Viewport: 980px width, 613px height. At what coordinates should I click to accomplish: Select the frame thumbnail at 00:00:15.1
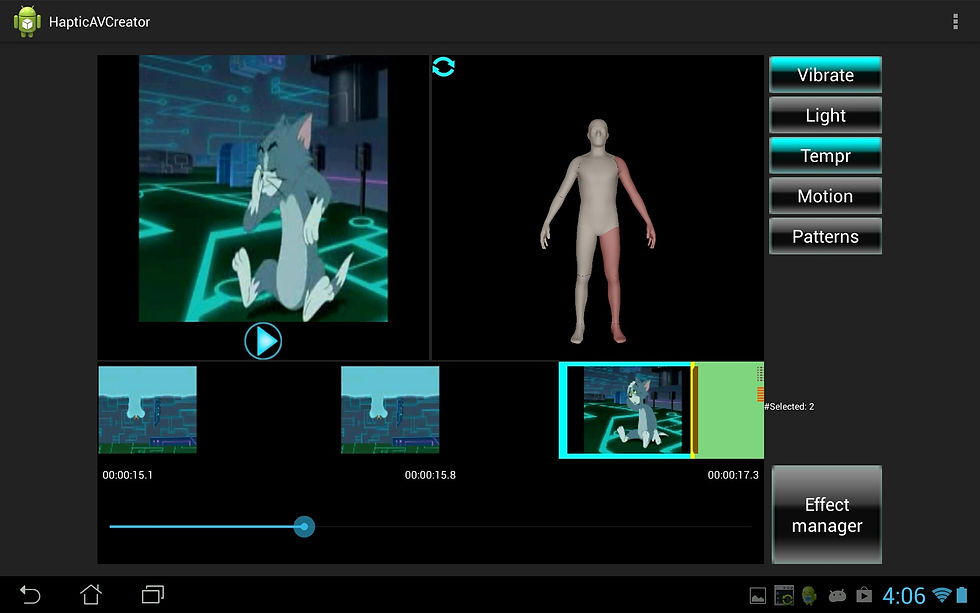[148, 410]
